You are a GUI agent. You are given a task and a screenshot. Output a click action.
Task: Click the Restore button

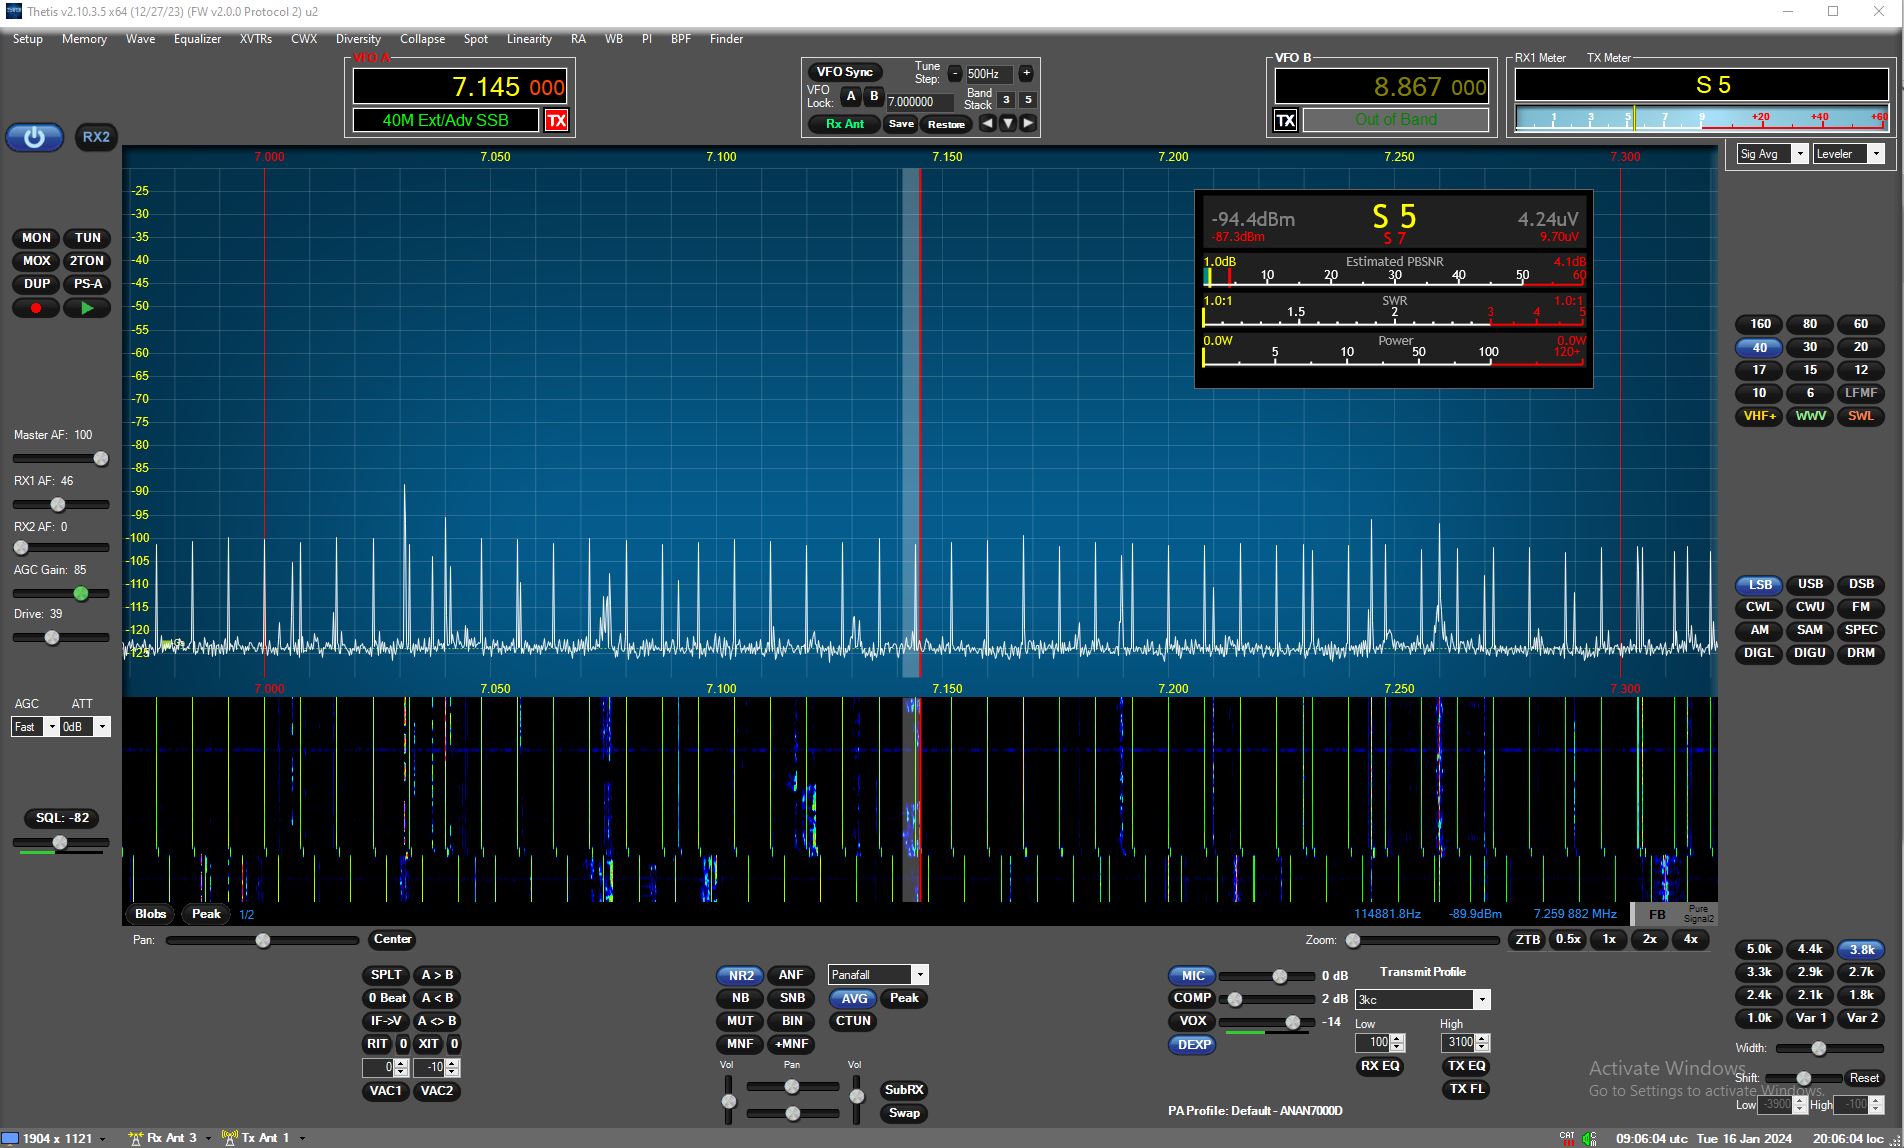point(946,124)
